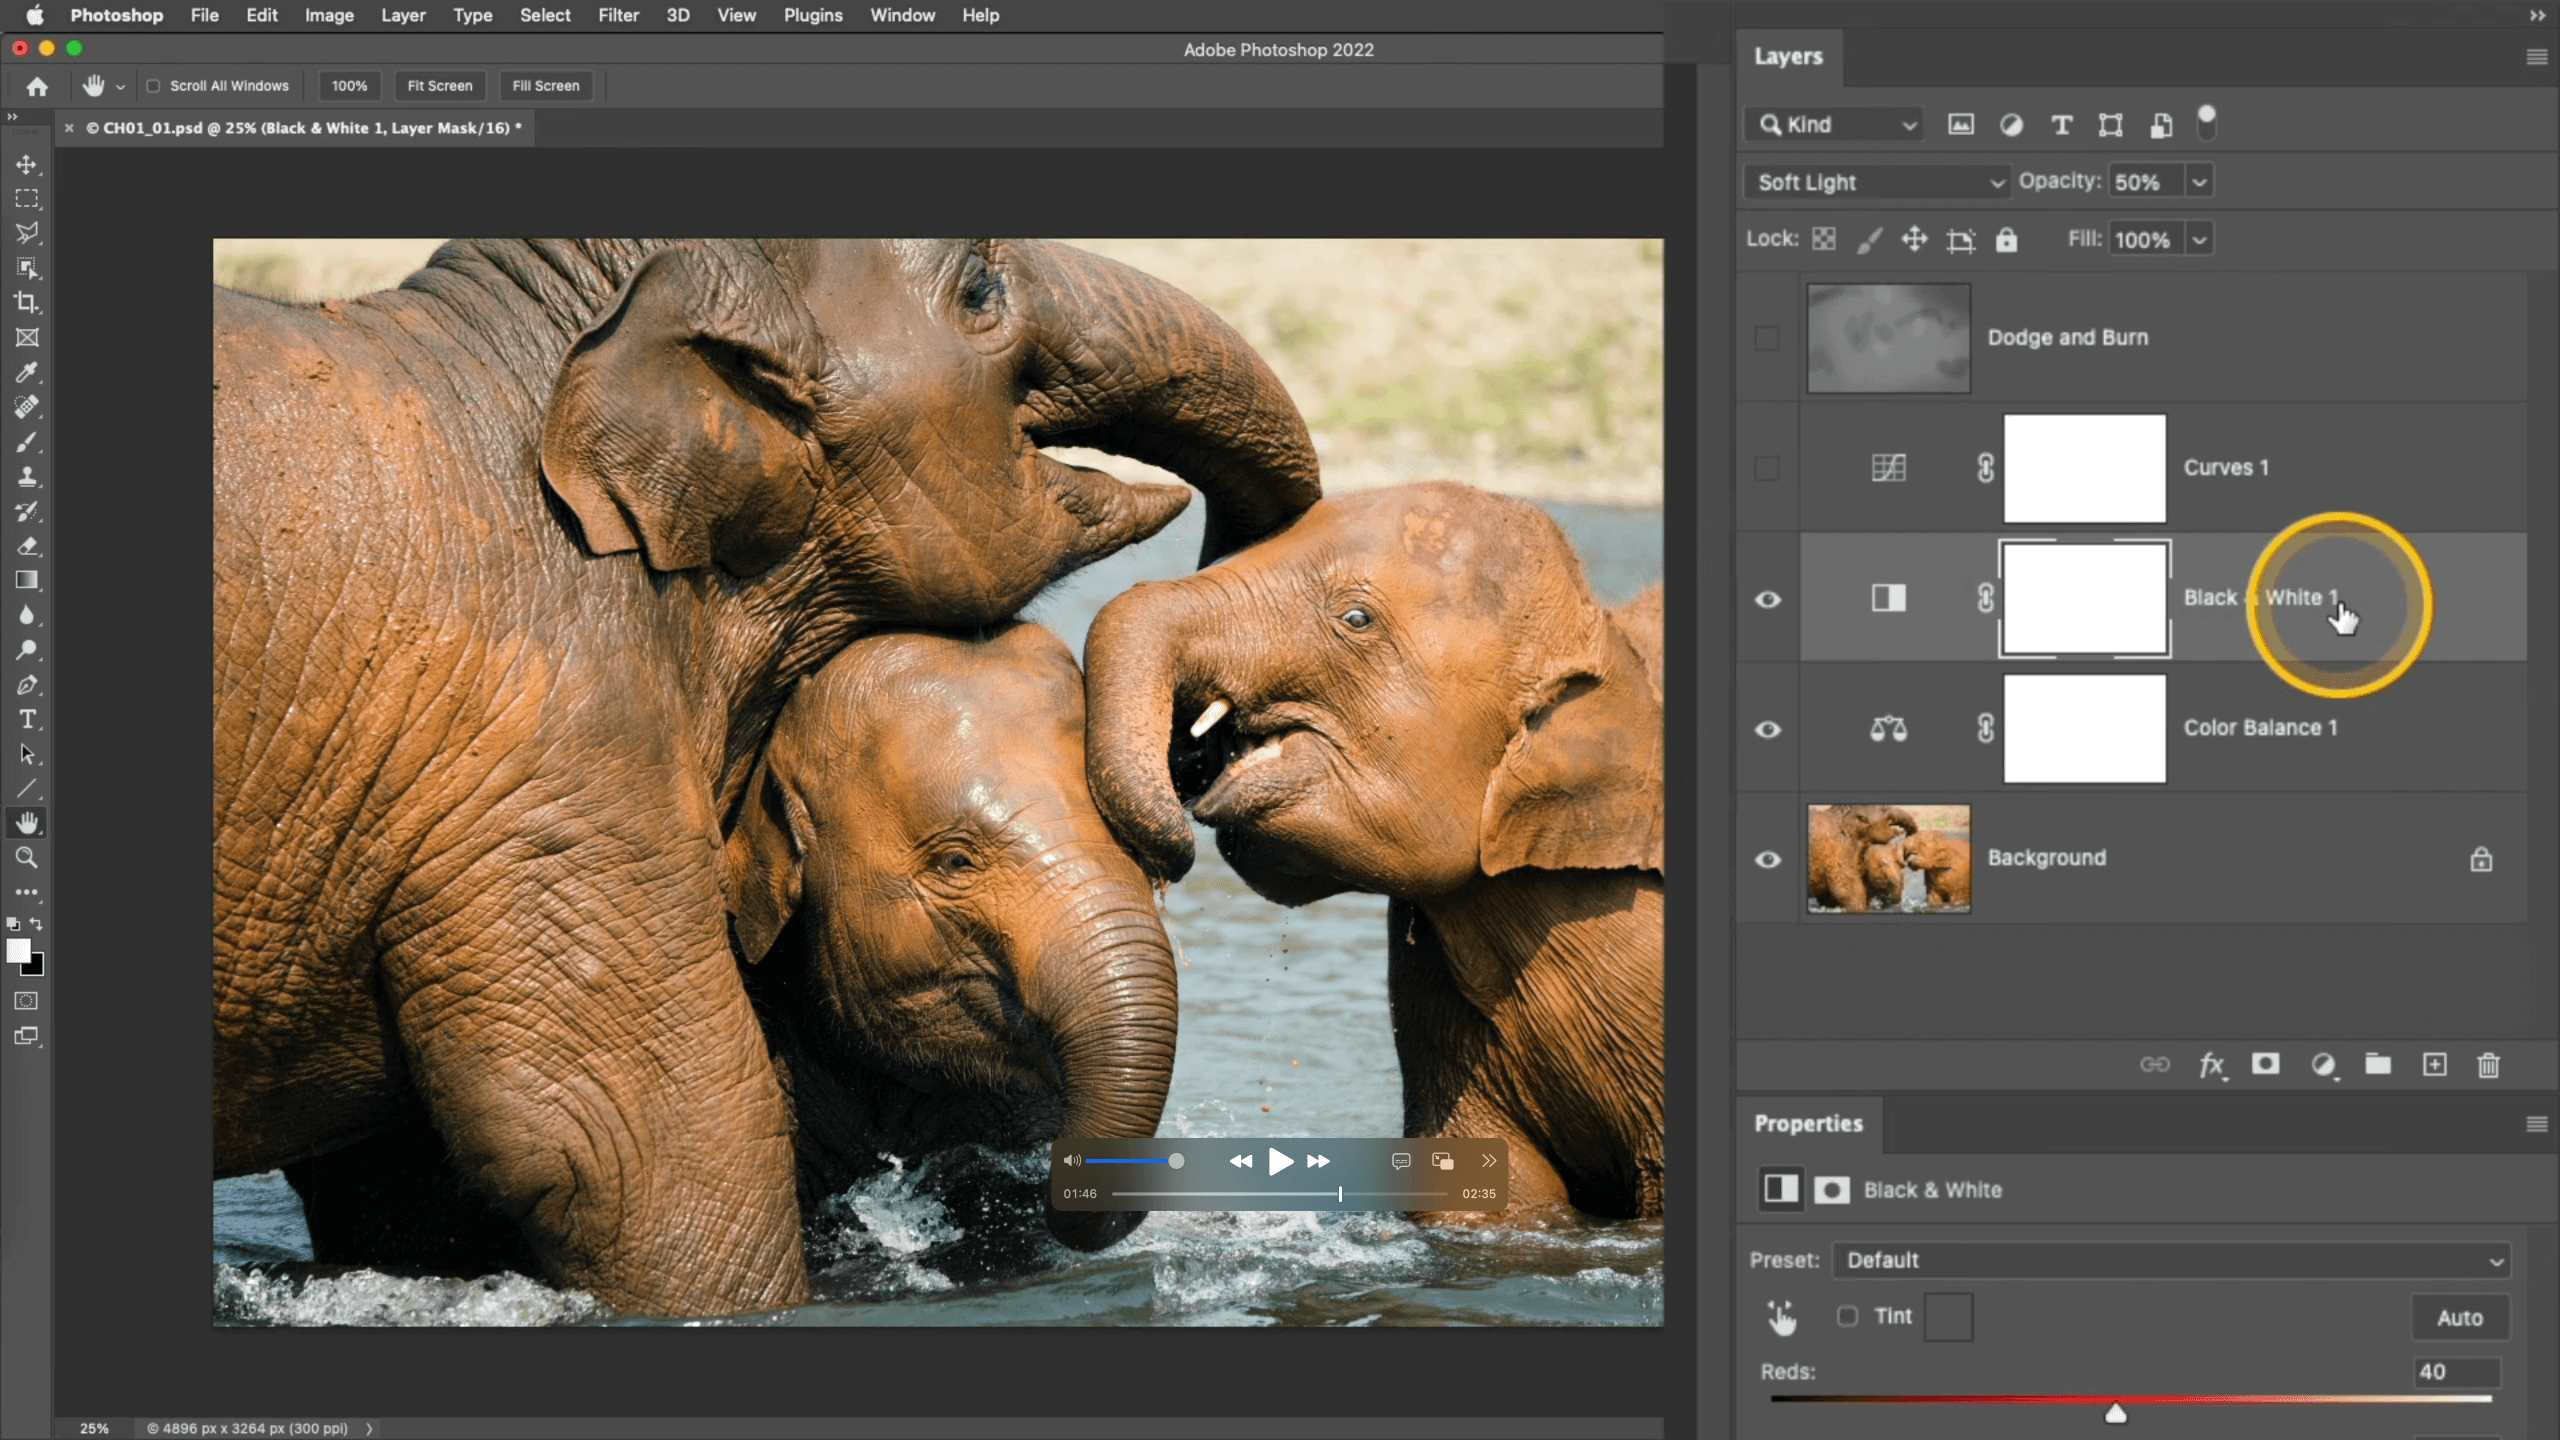Image resolution: width=2560 pixels, height=1440 pixels.
Task: Select the Clone Stamp tool
Action: [27, 477]
